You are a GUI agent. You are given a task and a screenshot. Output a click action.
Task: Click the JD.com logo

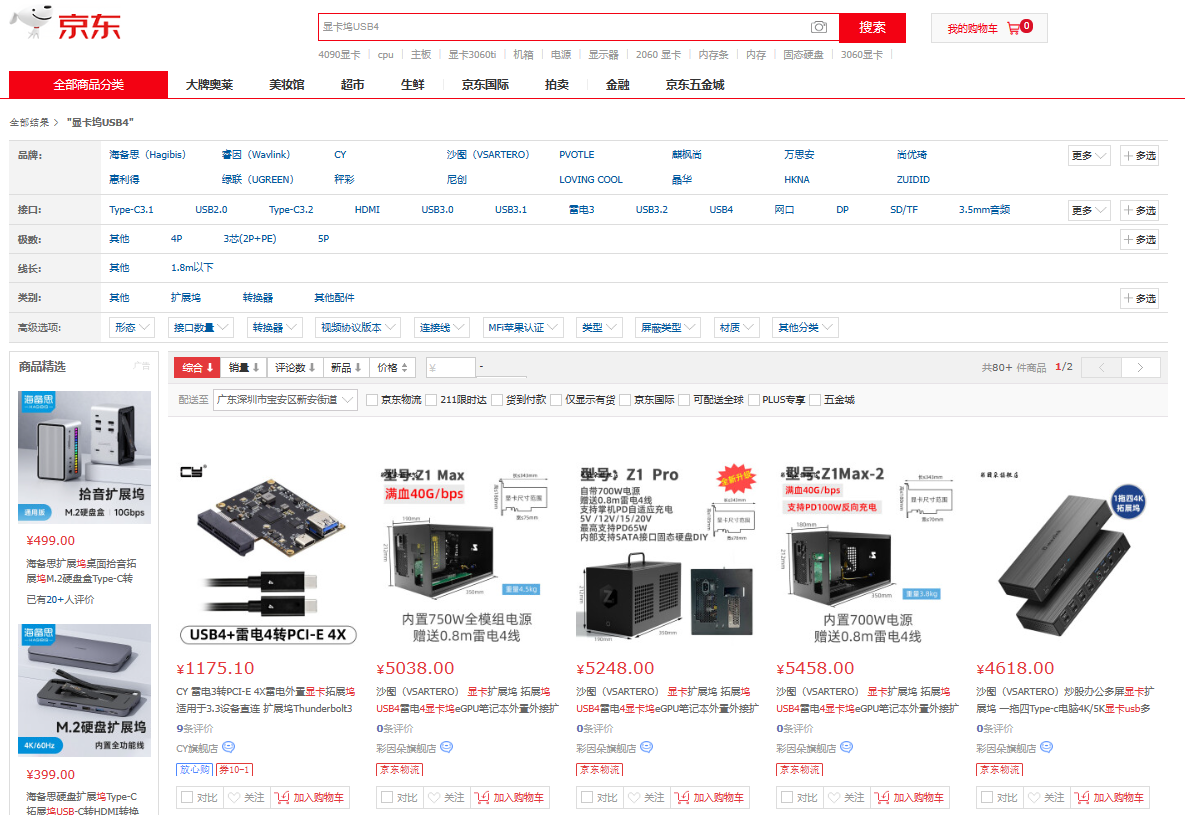click(66, 23)
